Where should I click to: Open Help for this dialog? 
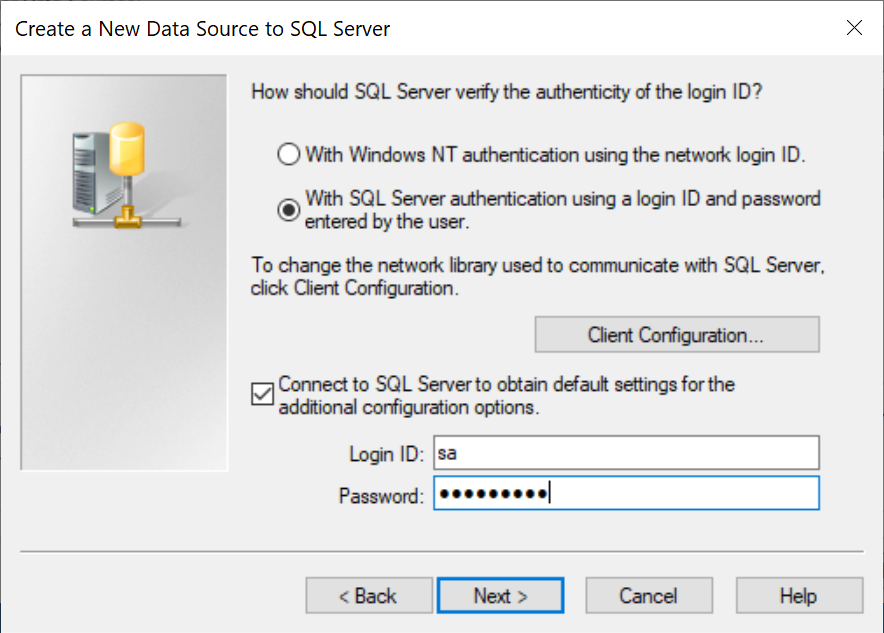(x=798, y=596)
